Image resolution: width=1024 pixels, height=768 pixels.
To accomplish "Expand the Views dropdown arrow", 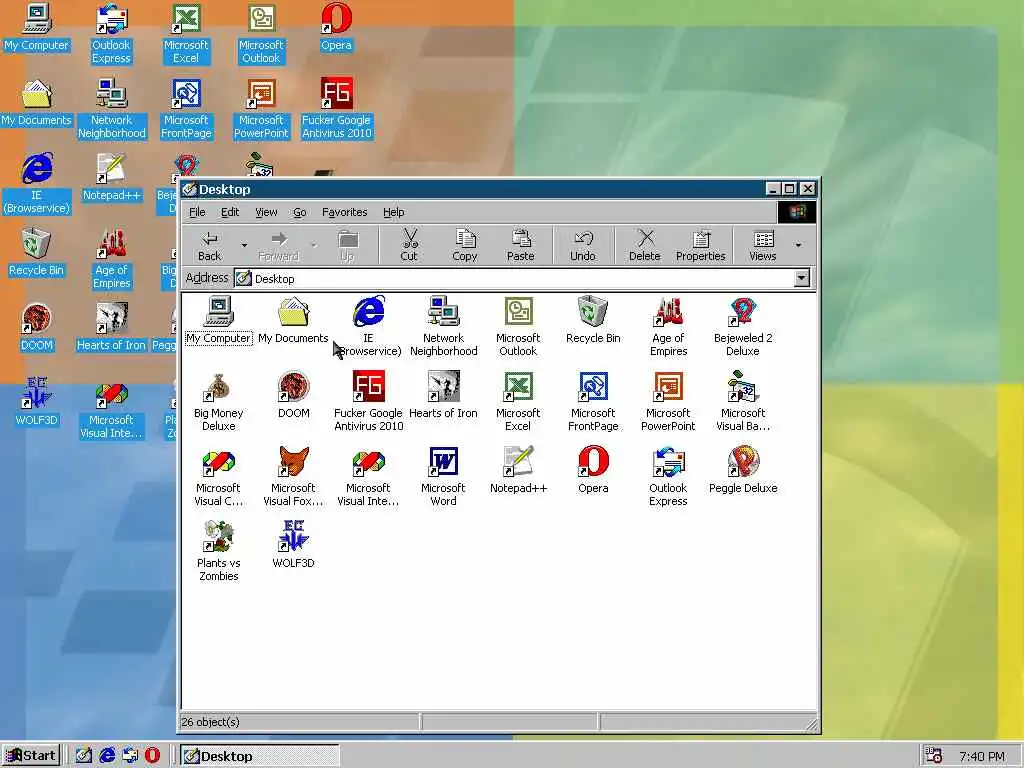I will pyautogui.click(x=798, y=246).
